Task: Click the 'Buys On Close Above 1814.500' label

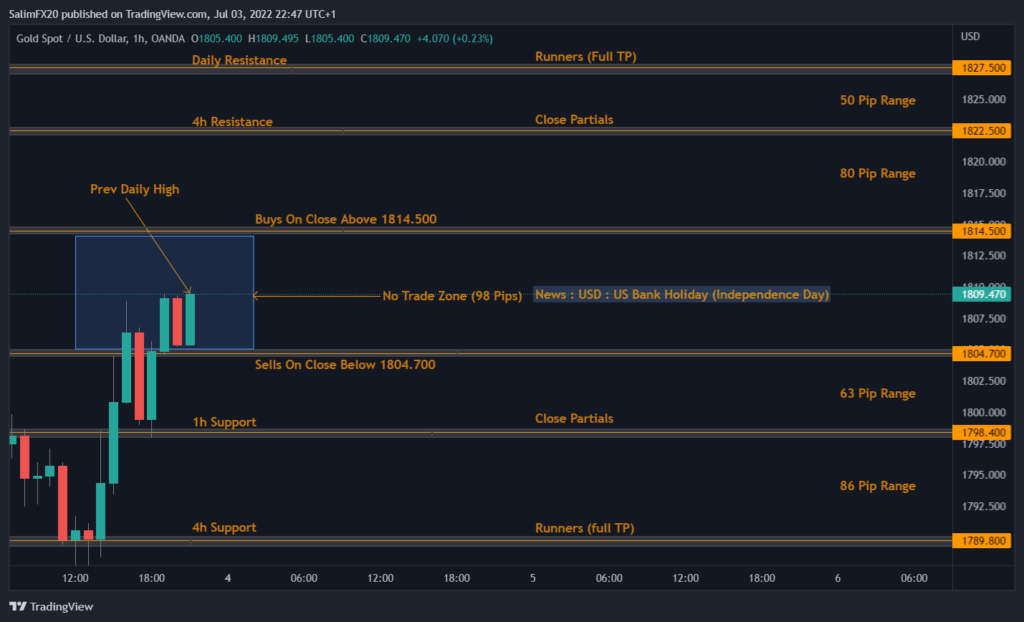Action: tap(345, 219)
